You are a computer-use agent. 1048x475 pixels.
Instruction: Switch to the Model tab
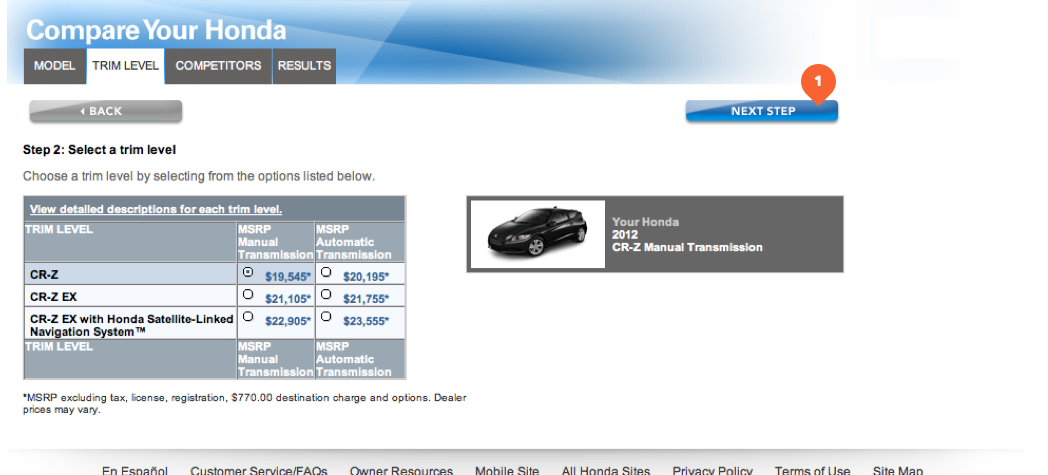click(54, 66)
